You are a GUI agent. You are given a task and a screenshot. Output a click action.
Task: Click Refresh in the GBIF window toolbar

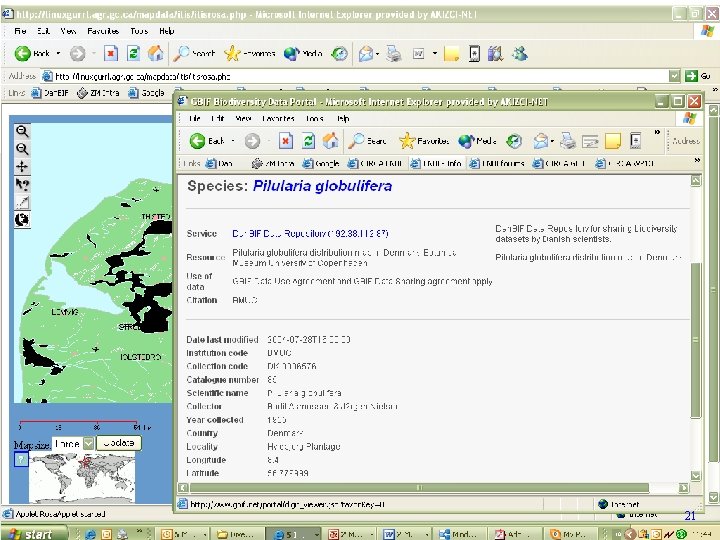308,141
